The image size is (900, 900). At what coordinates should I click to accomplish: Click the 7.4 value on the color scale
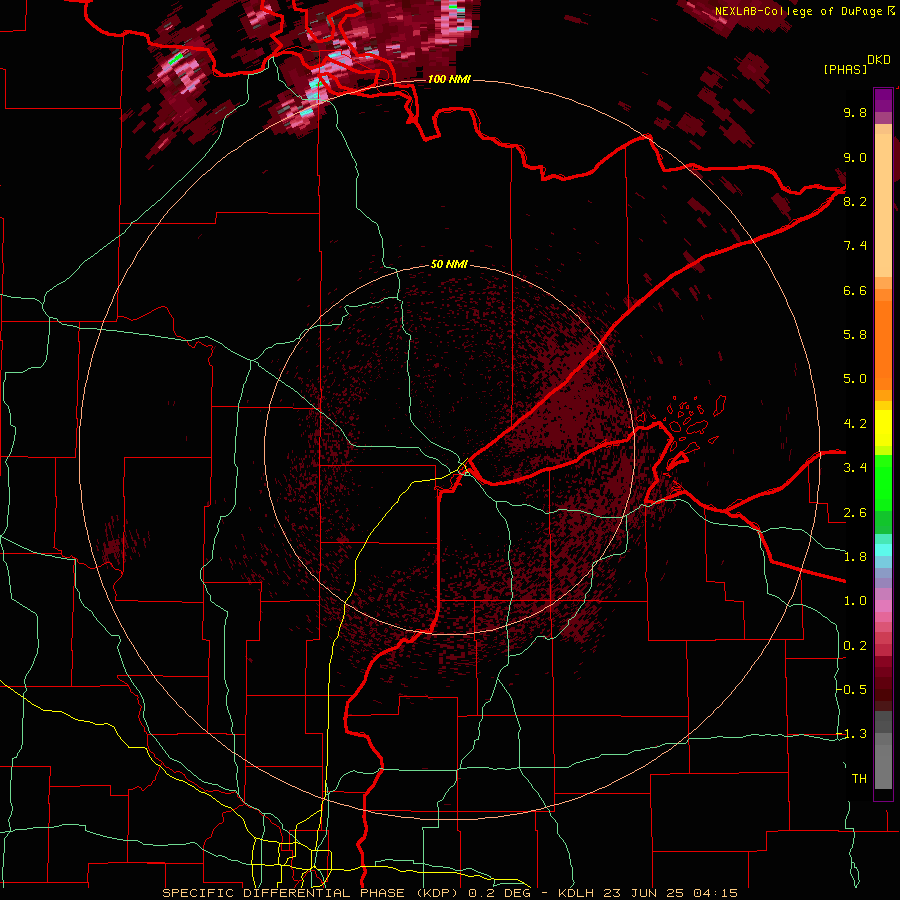(855, 246)
